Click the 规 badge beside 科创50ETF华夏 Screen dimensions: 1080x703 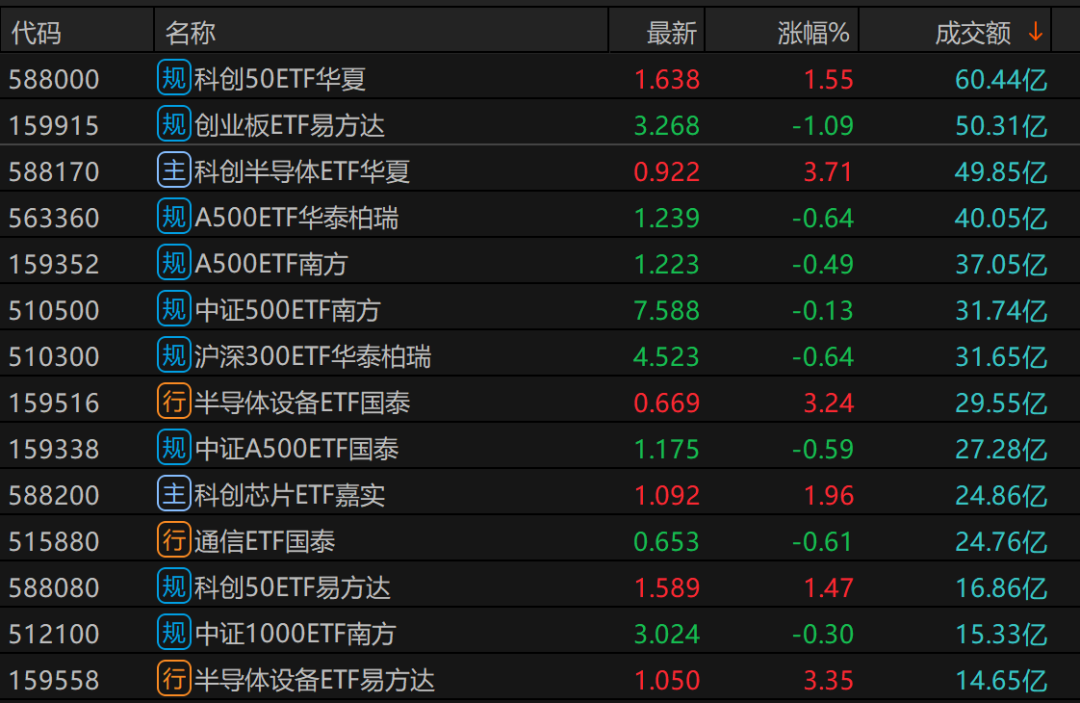tap(174, 78)
